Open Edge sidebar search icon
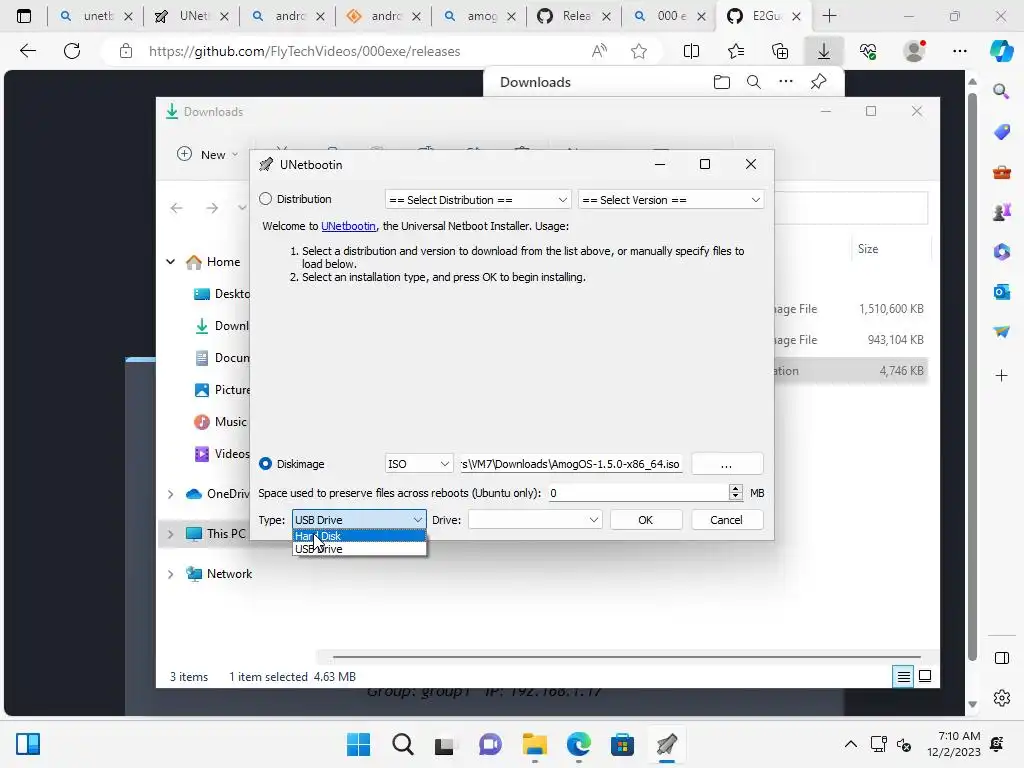The height and width of the screenshot is (768, 1024). (x=1001, y=91)
